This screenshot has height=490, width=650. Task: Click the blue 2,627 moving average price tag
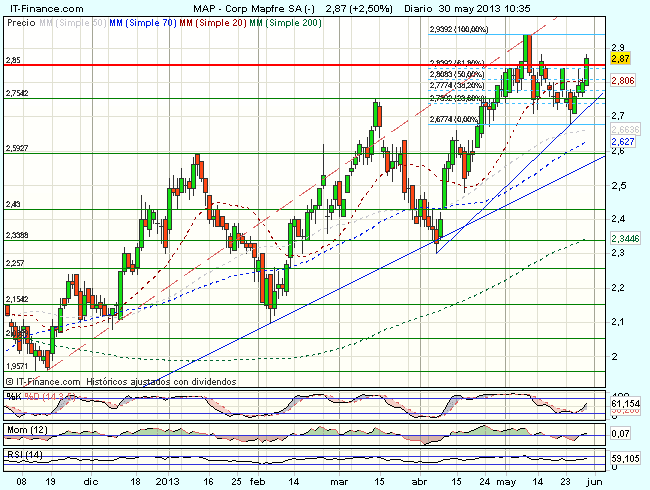623,142
